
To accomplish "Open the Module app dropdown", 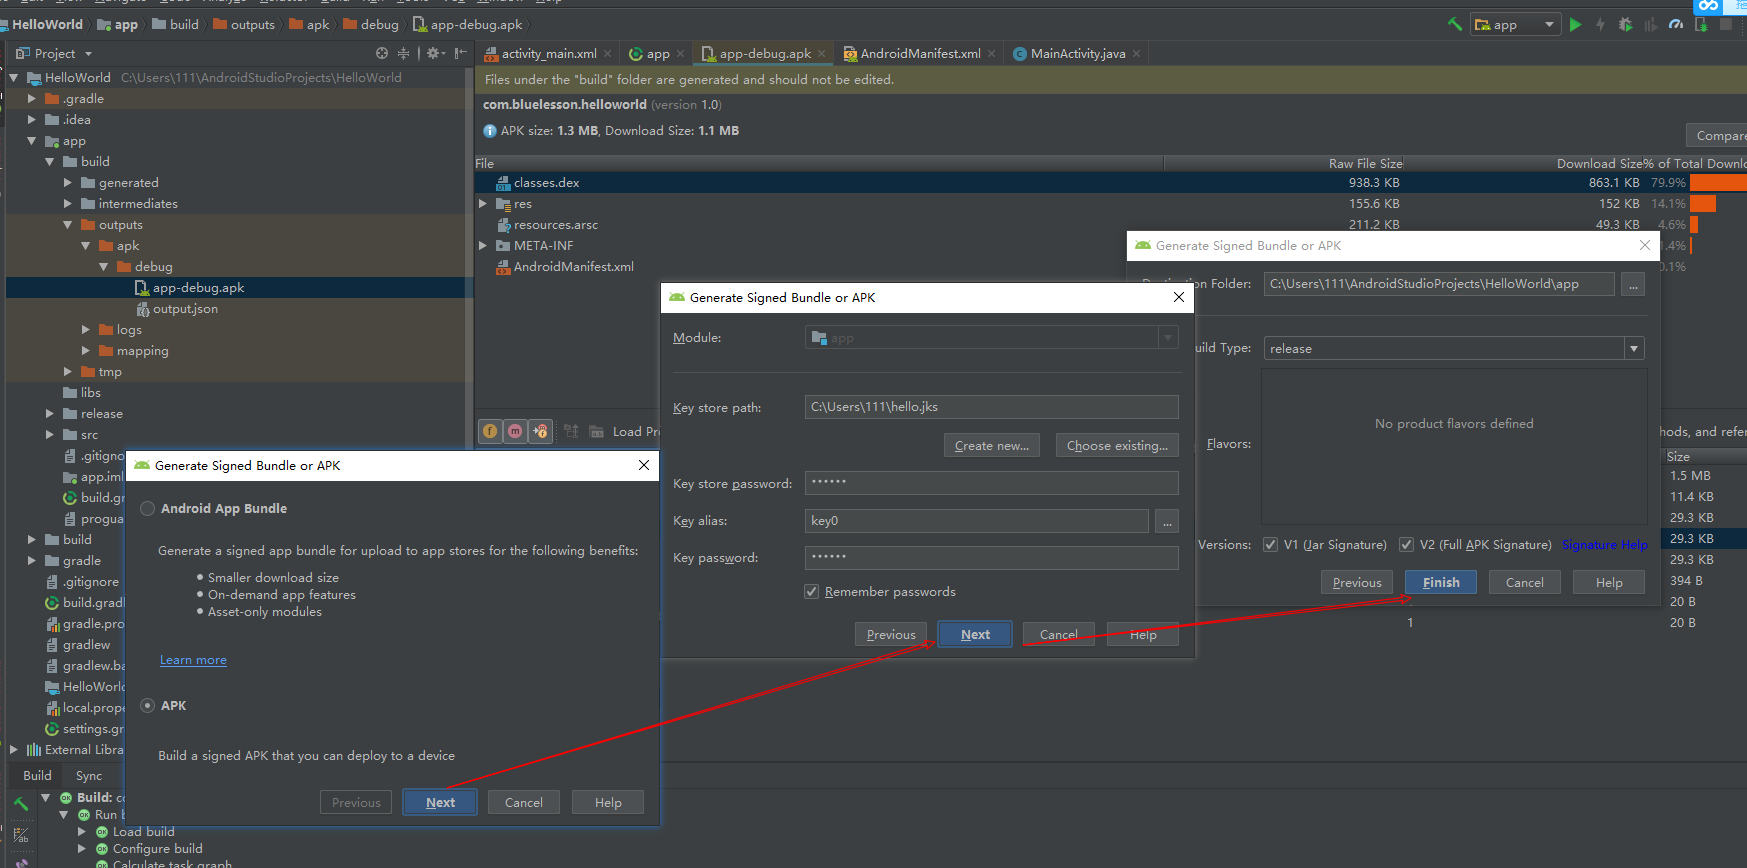I will pos(992,338).
